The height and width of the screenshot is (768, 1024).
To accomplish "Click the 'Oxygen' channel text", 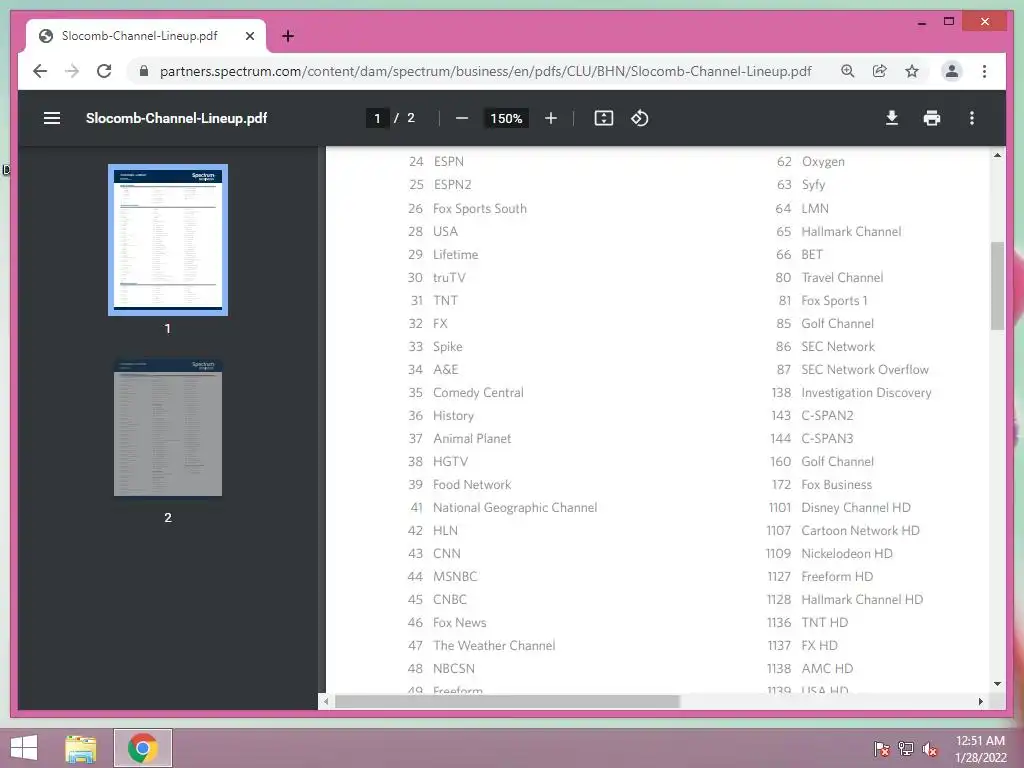I will 823,162.
